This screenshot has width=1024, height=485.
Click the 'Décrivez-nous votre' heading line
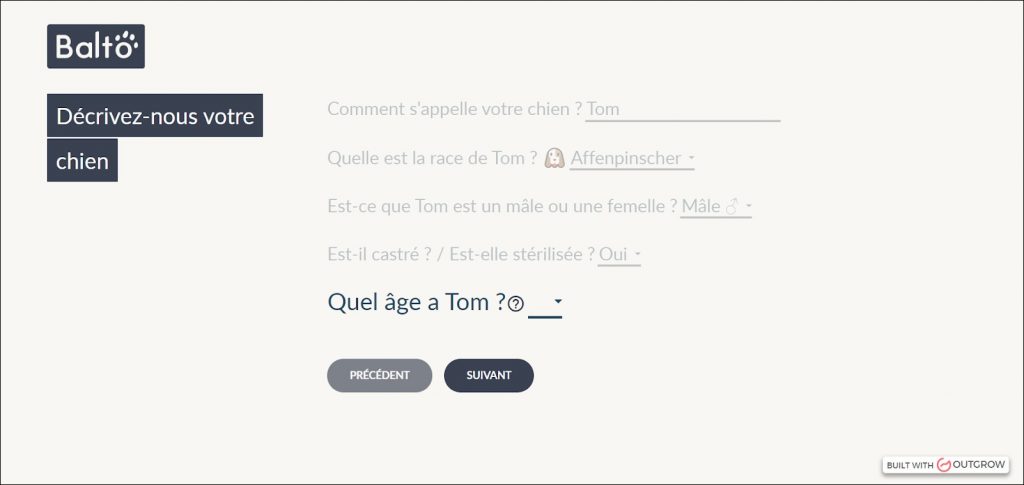155,116
